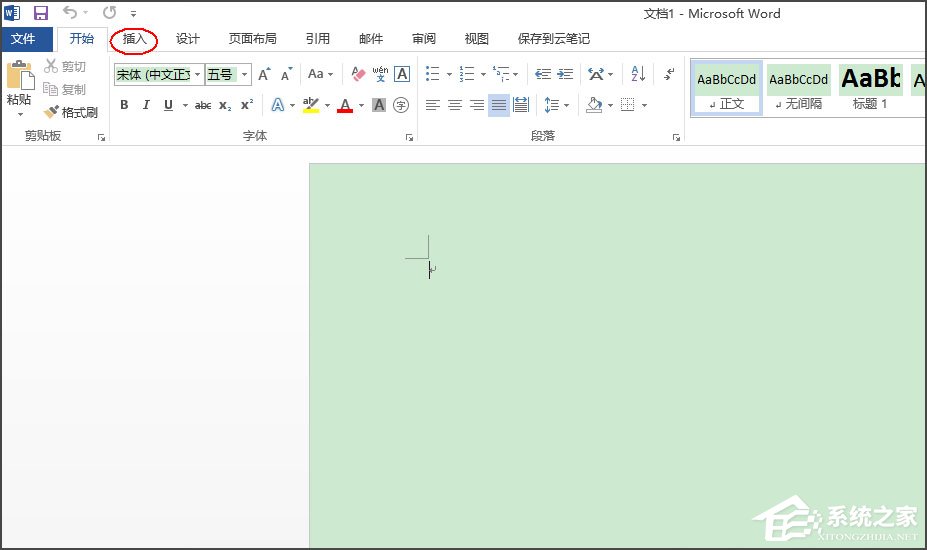927x550 pixels.
Task: Toggle Bold formatting
Action: coord(124,105)
